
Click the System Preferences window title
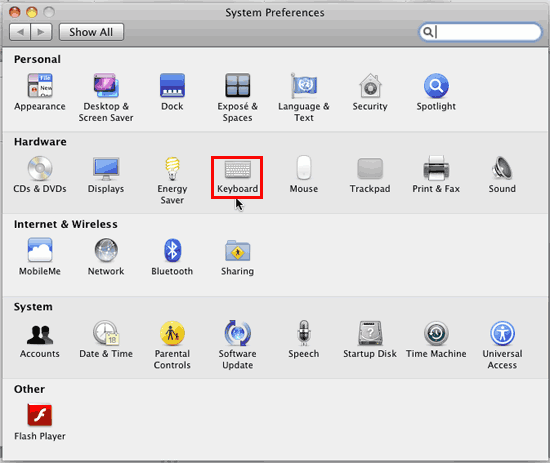[x=275, y=13]
